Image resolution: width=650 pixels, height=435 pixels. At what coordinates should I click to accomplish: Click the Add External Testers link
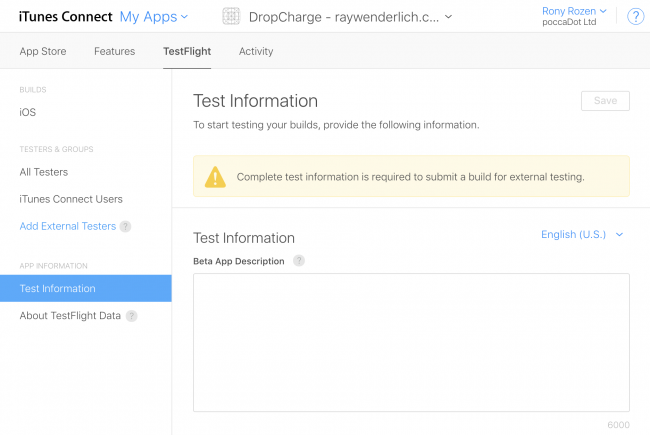68,226
